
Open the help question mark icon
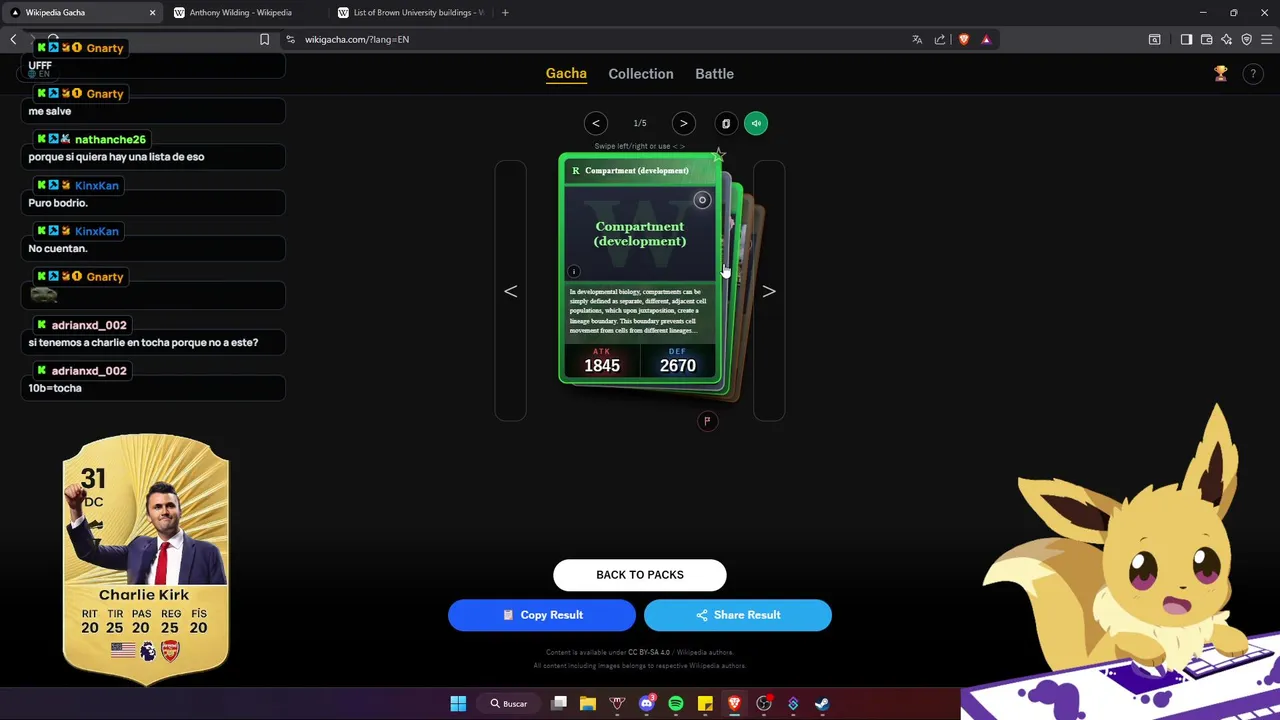pos(1253,74)
